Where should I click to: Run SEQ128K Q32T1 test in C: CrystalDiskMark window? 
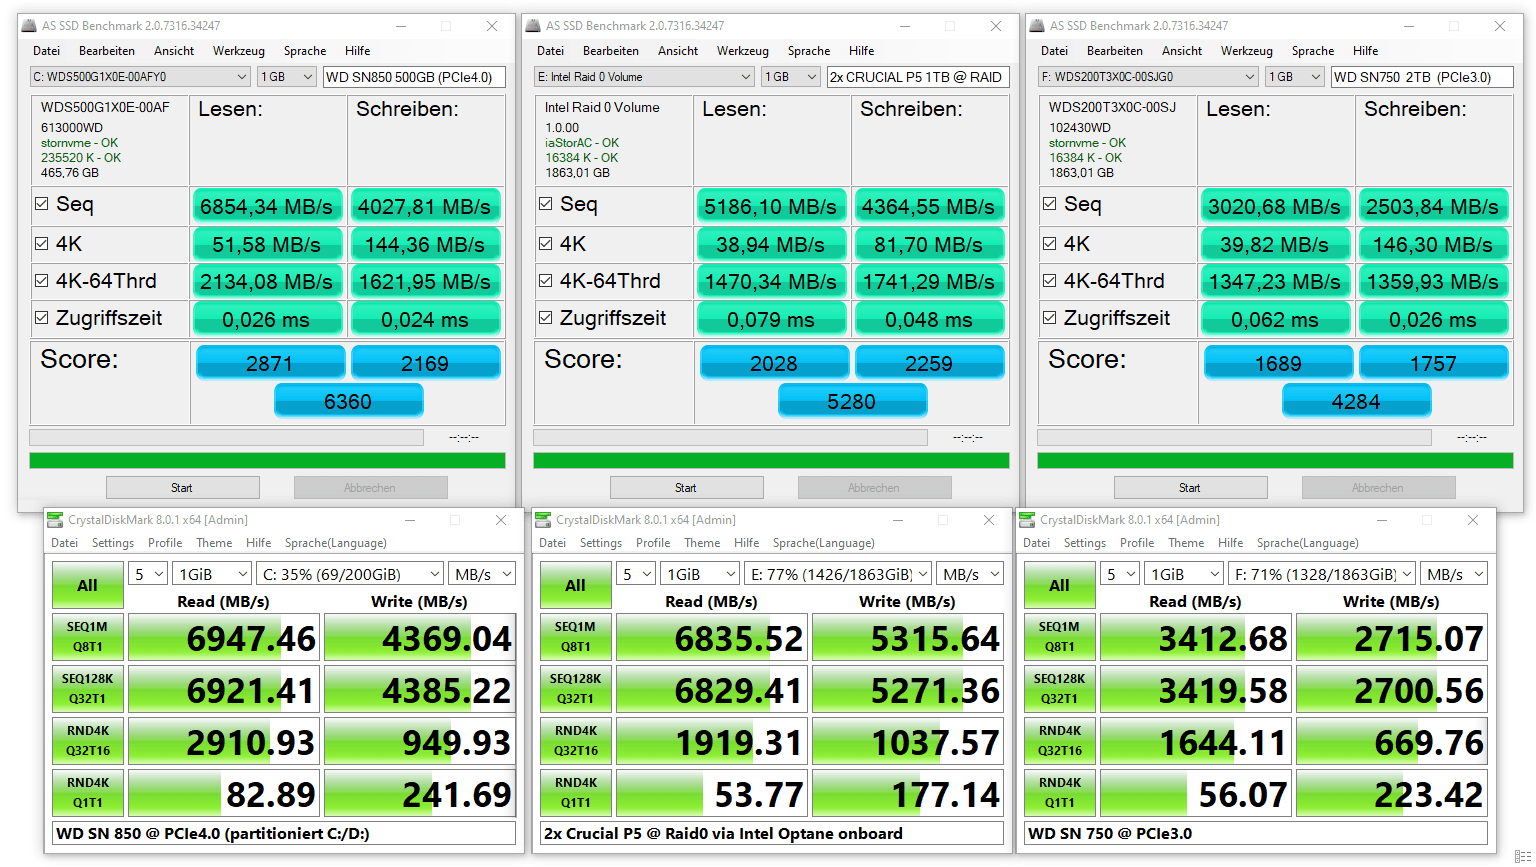[x=88, y=689]
